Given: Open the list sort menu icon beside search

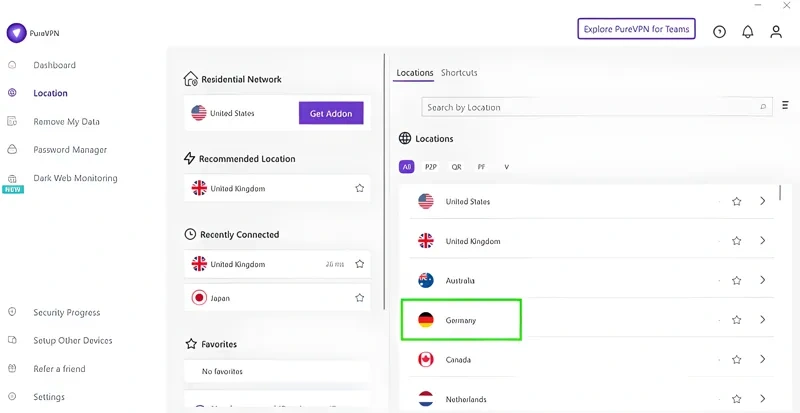Looking at the screenshot, I should coord(785,106).
